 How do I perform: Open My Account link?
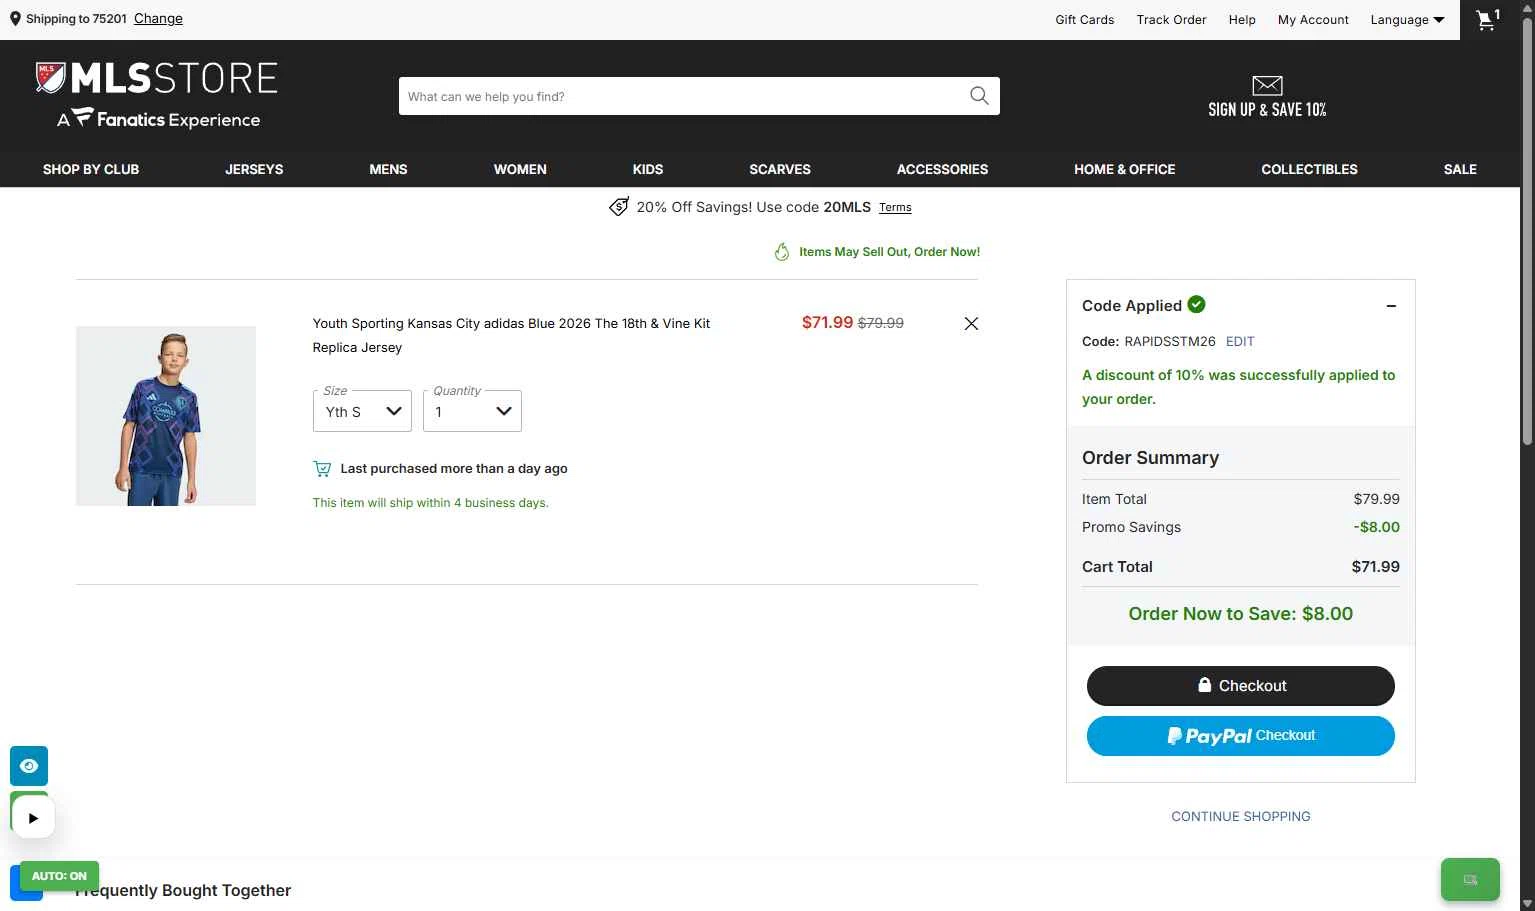pos(1313,20)
